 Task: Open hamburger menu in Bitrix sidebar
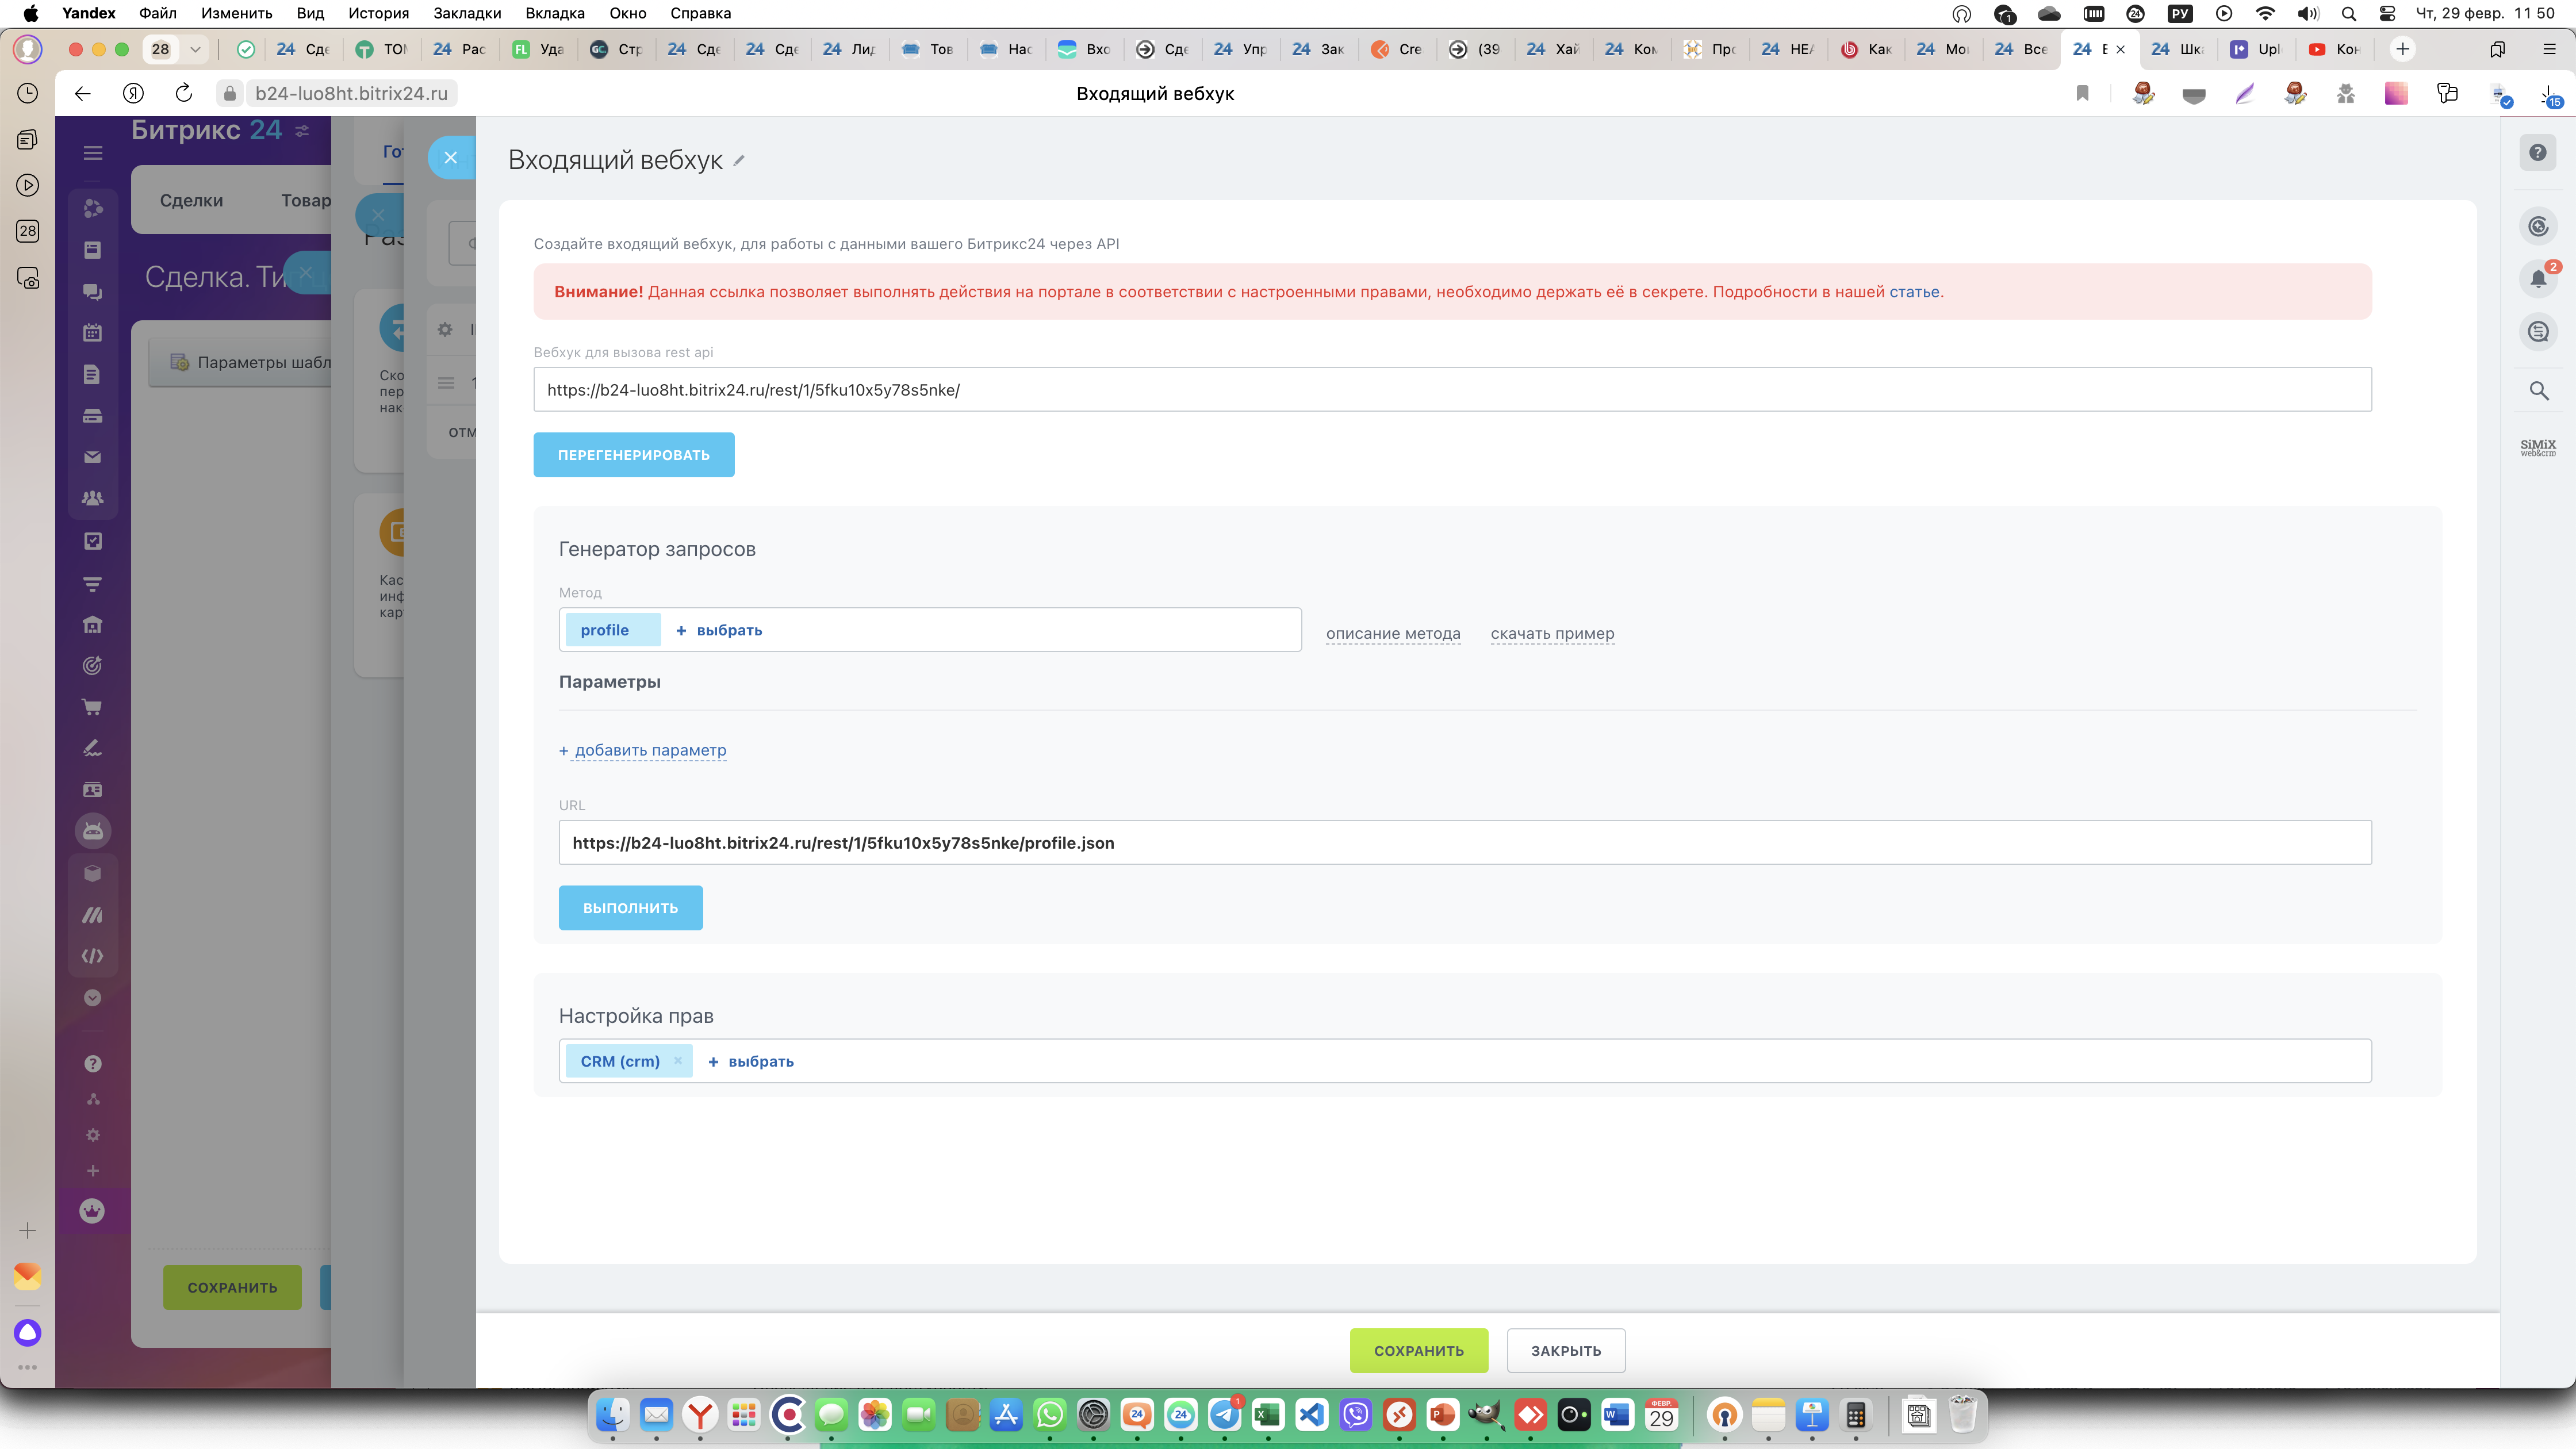(x=93, y=153)
